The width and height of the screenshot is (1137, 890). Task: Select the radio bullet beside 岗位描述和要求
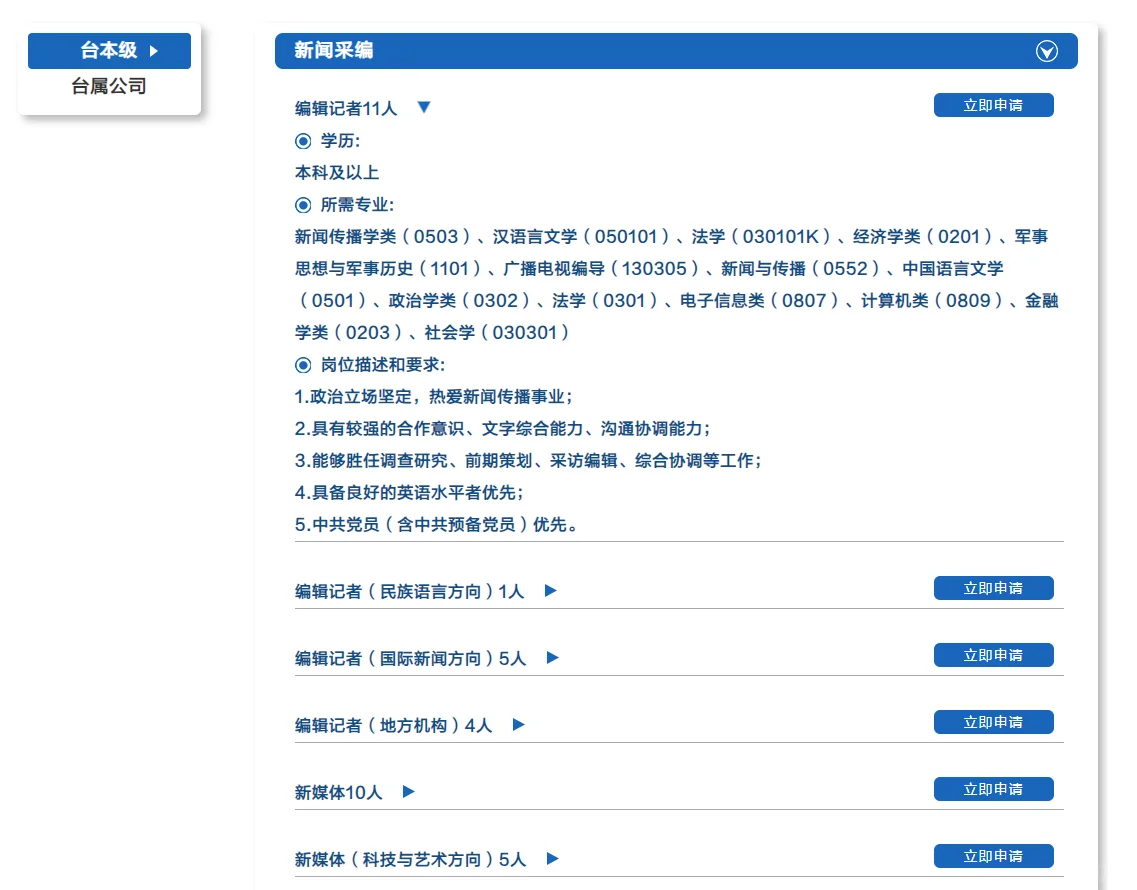[302, 365]
